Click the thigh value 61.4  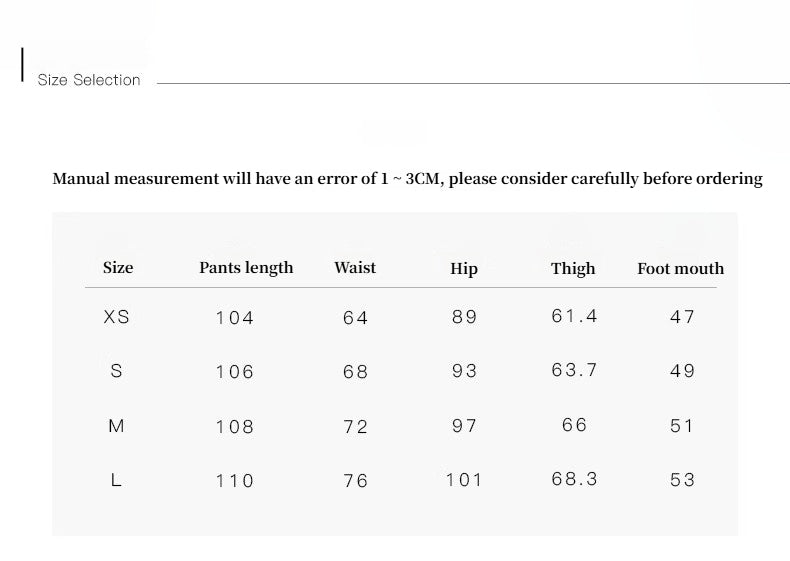(574, 316)
